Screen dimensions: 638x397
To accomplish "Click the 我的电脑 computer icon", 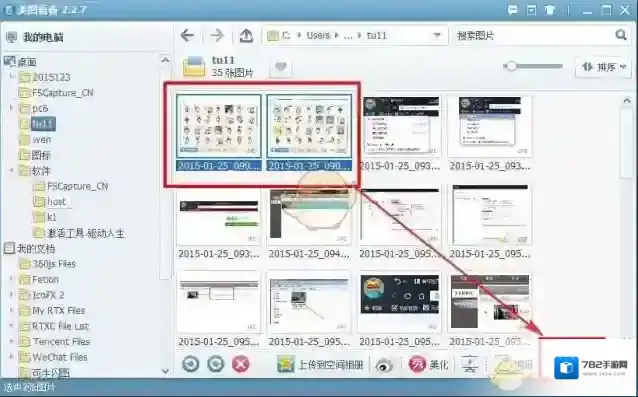I will tap(12, 37).
